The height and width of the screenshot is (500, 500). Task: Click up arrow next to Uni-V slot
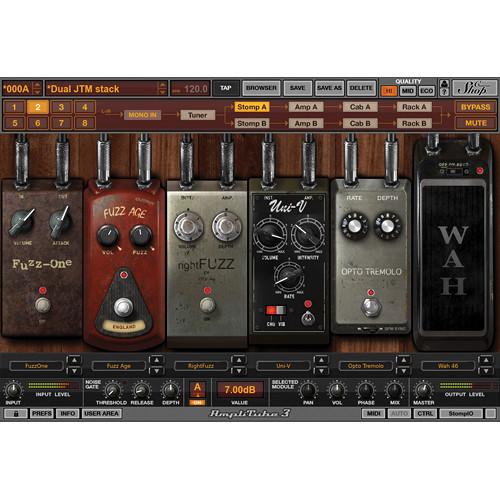[321, 360]
